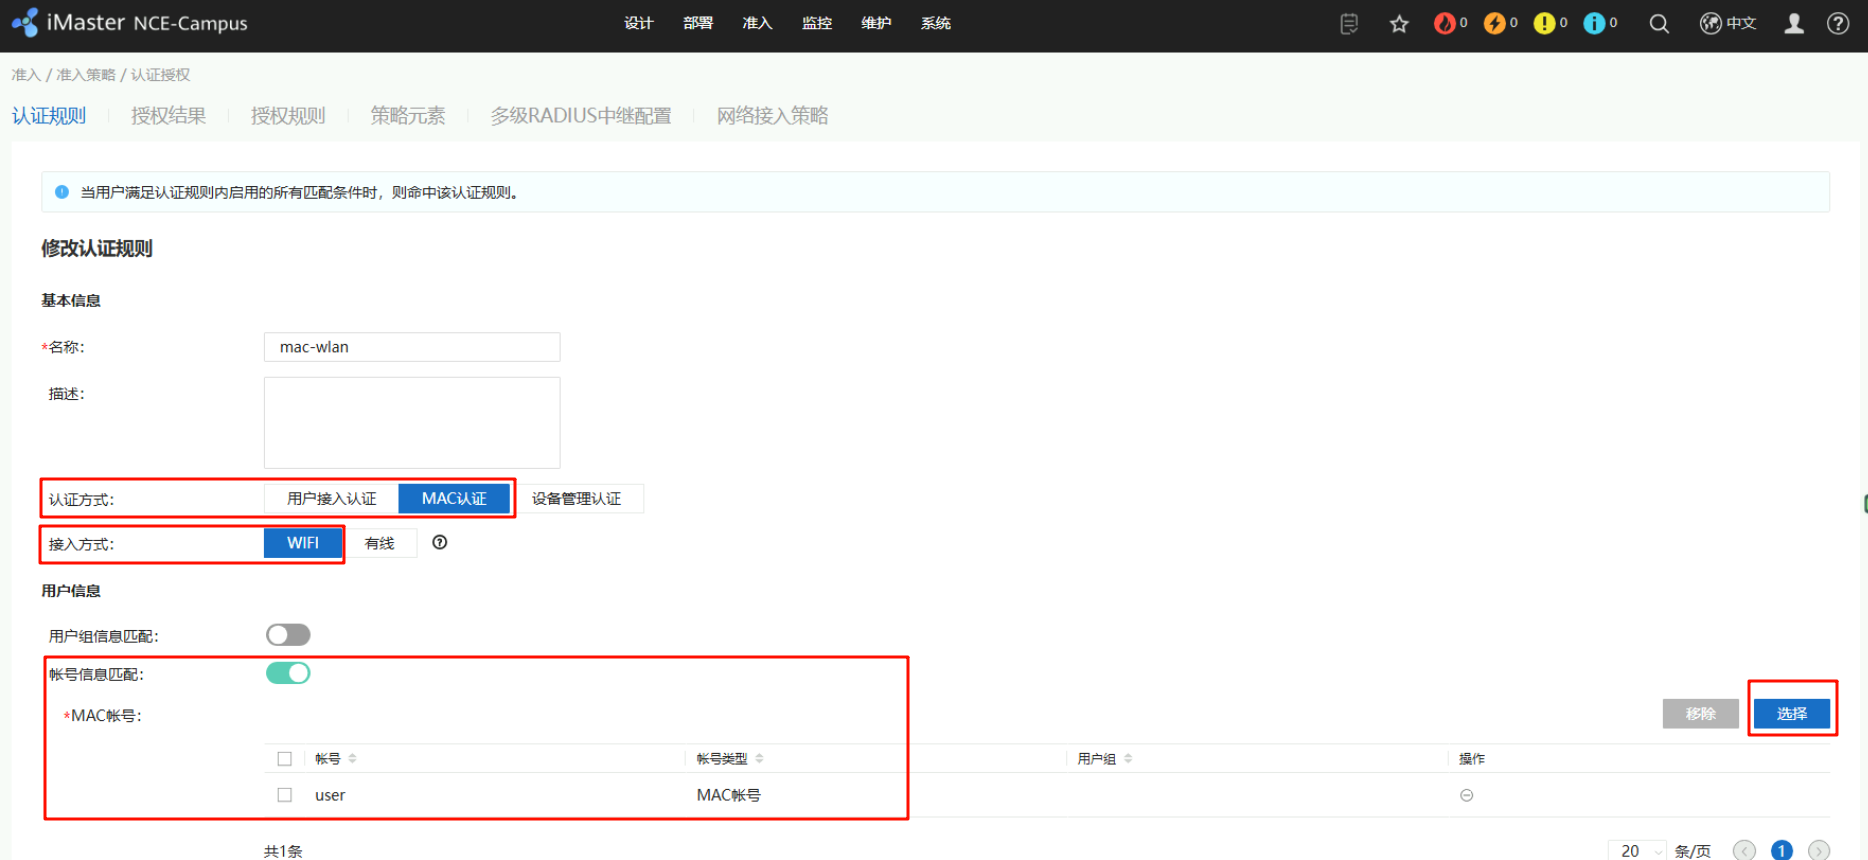Screen dimensions: 1868x860
Task: Click the access mode help tooltip icon
Action: 440,543
